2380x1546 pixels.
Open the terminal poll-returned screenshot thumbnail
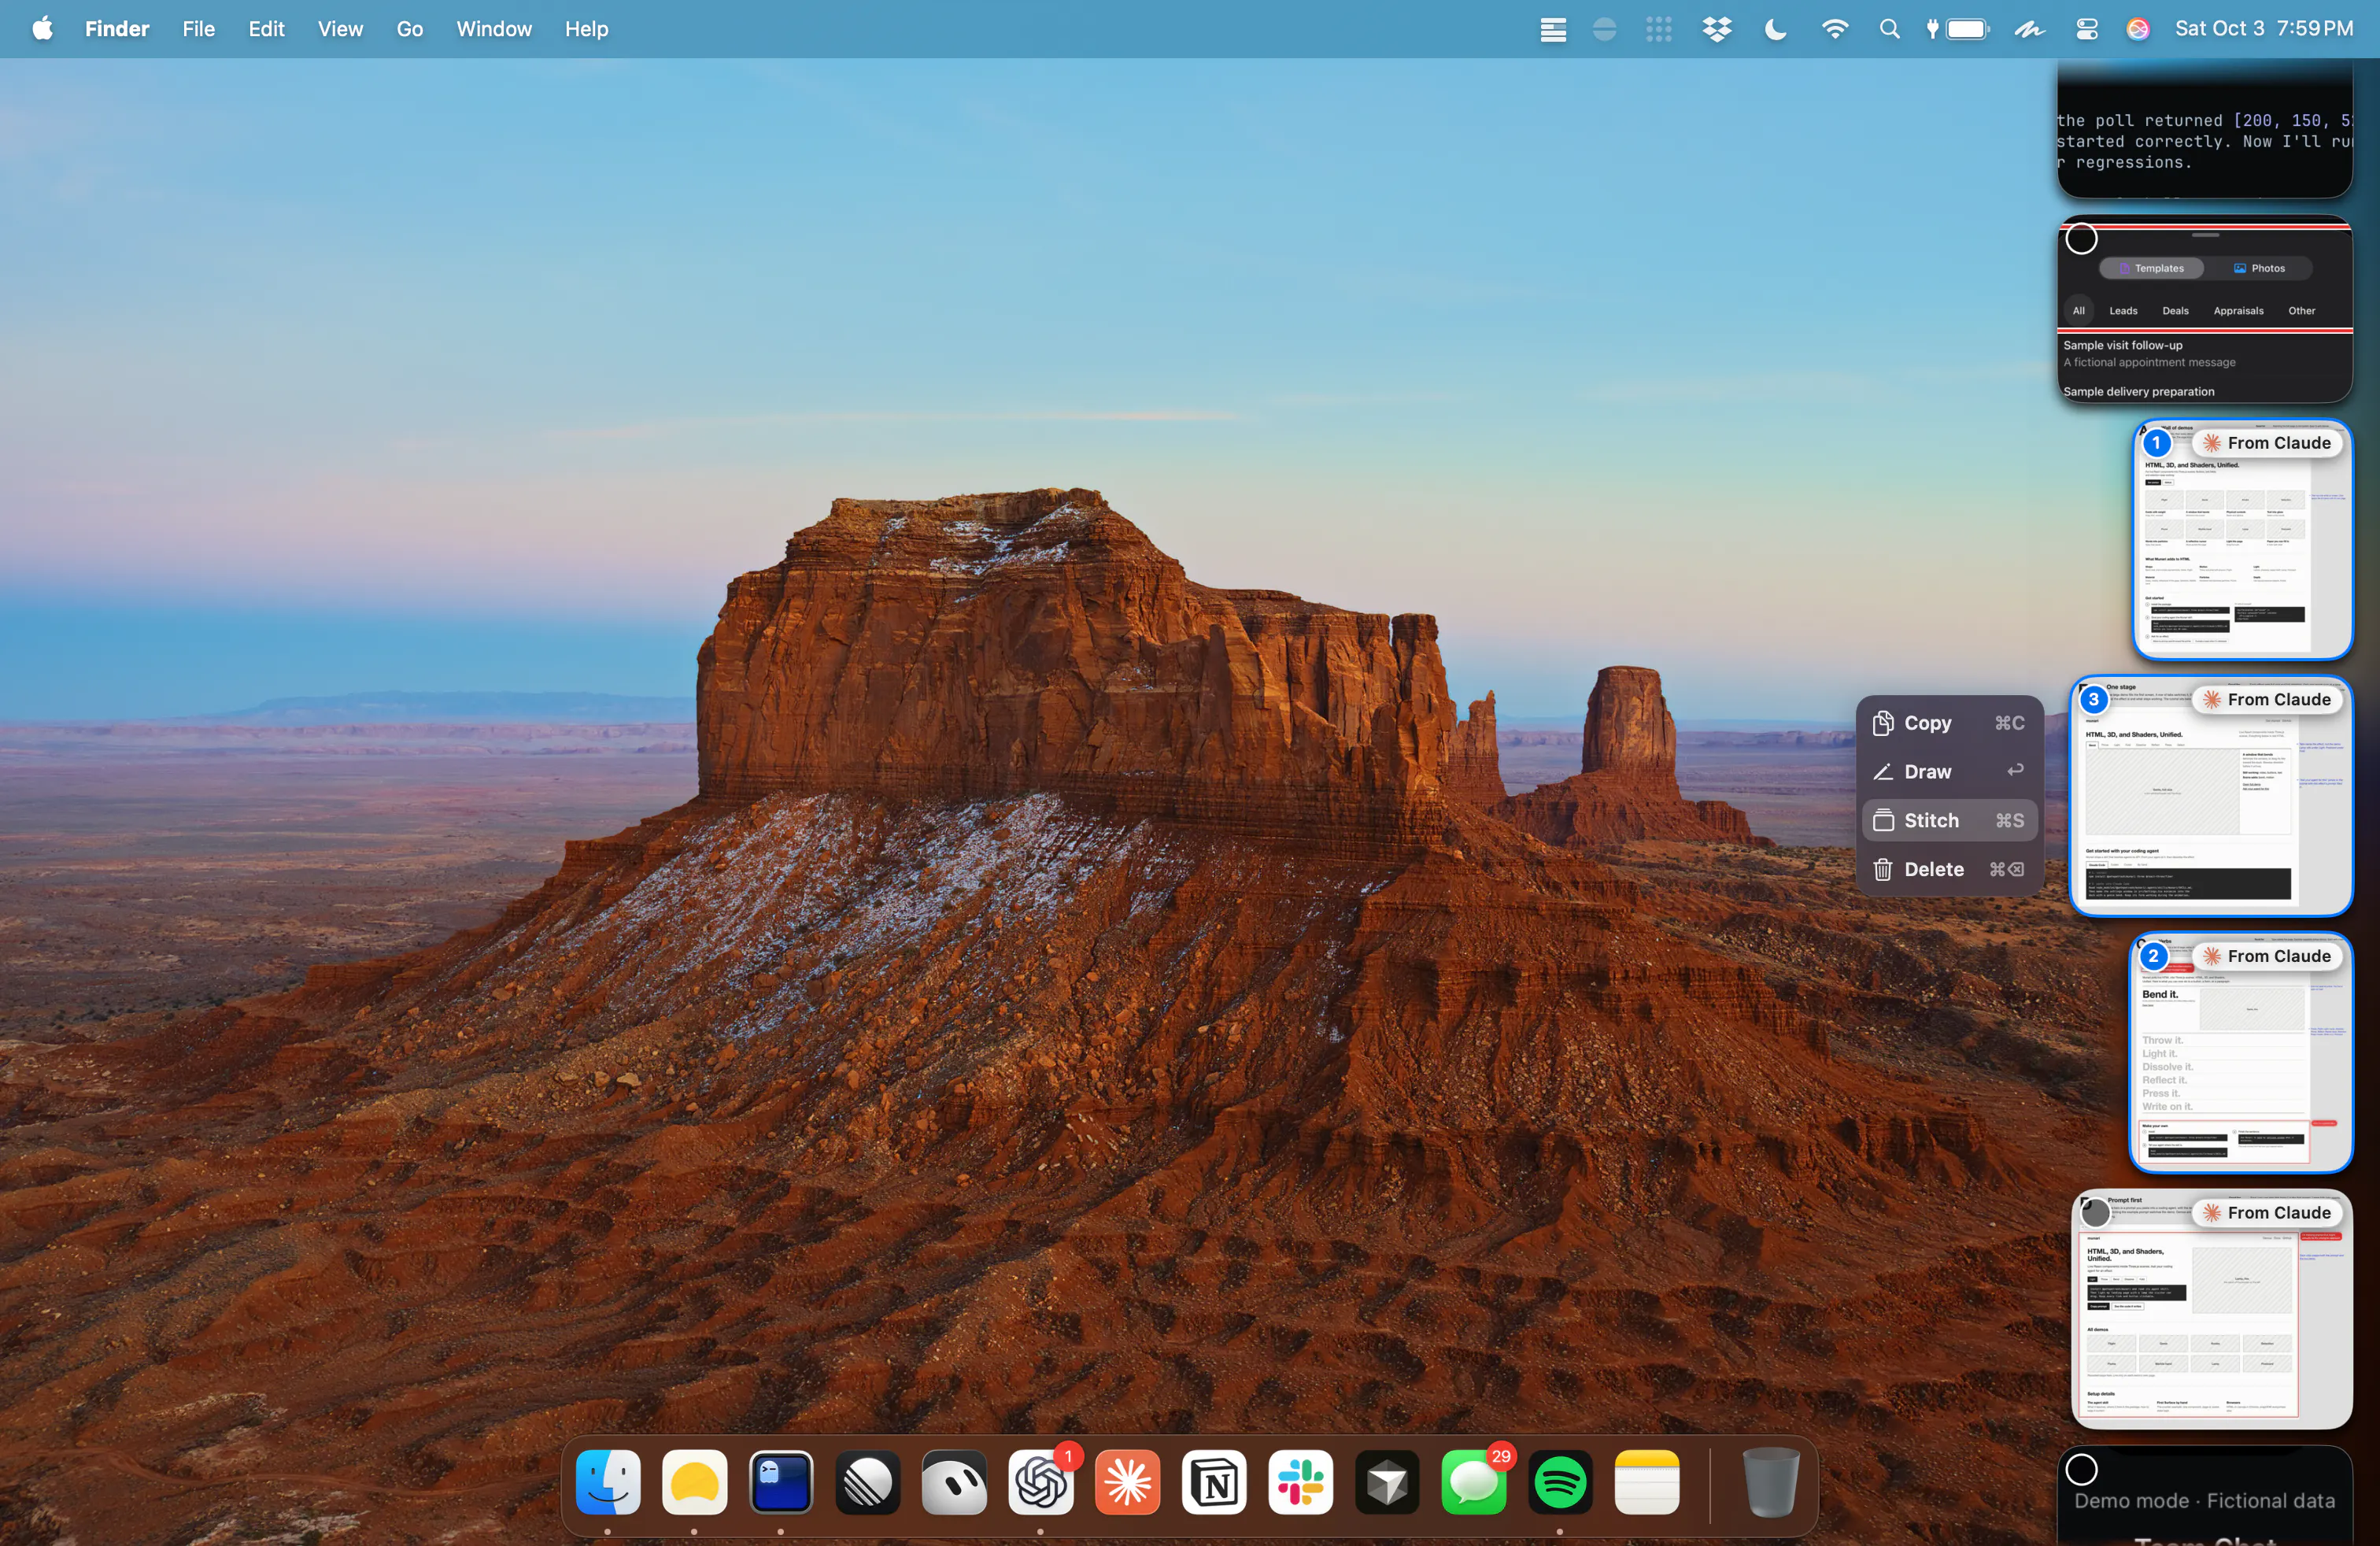tap(2204, 130)
